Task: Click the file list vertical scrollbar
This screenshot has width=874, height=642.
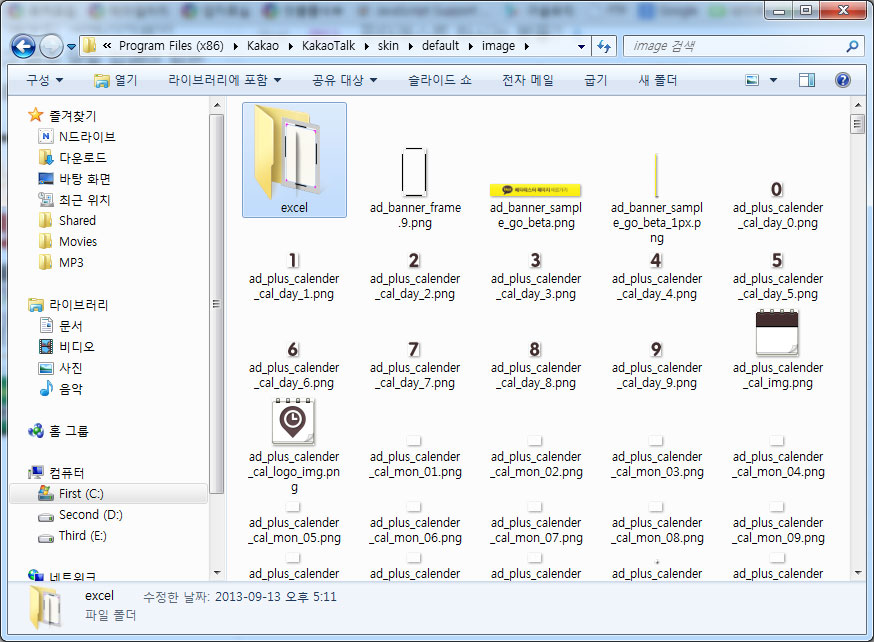Action: click(857, 350)
